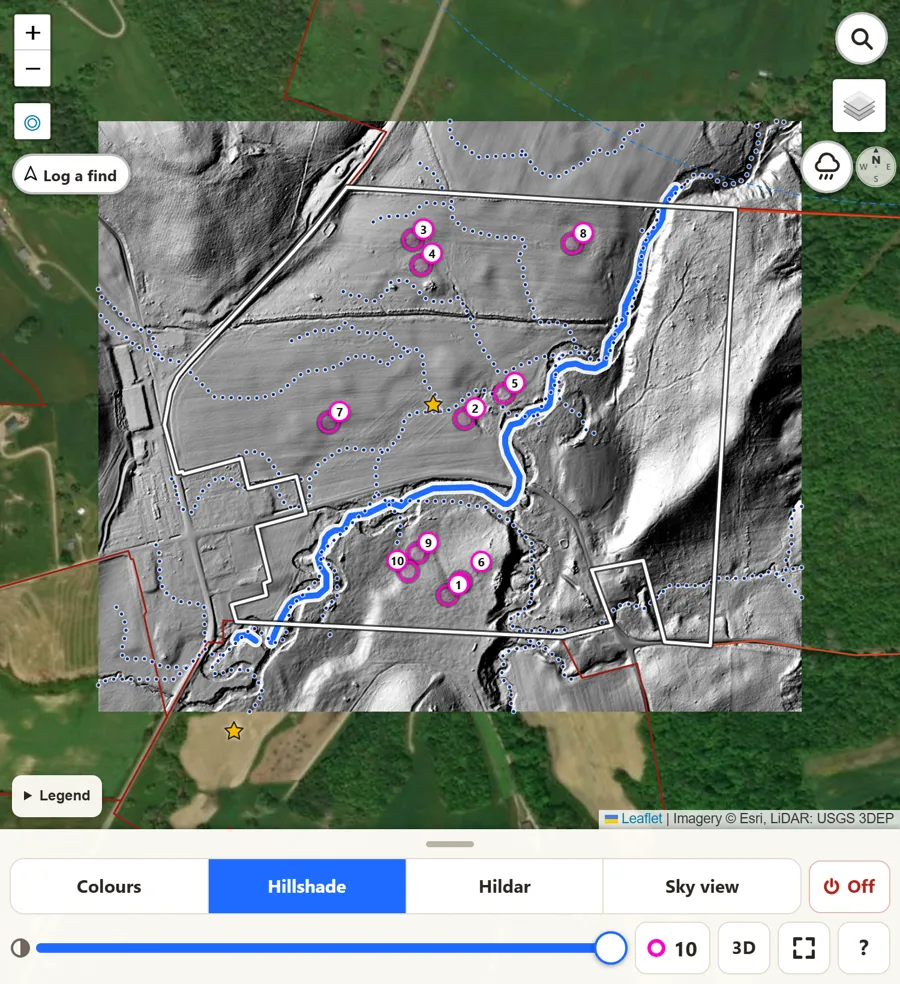Image resolution: width=900 pixels, height=984 pixels.
Task: Turn the LiDAR overlay off
Action: (849, 886)
